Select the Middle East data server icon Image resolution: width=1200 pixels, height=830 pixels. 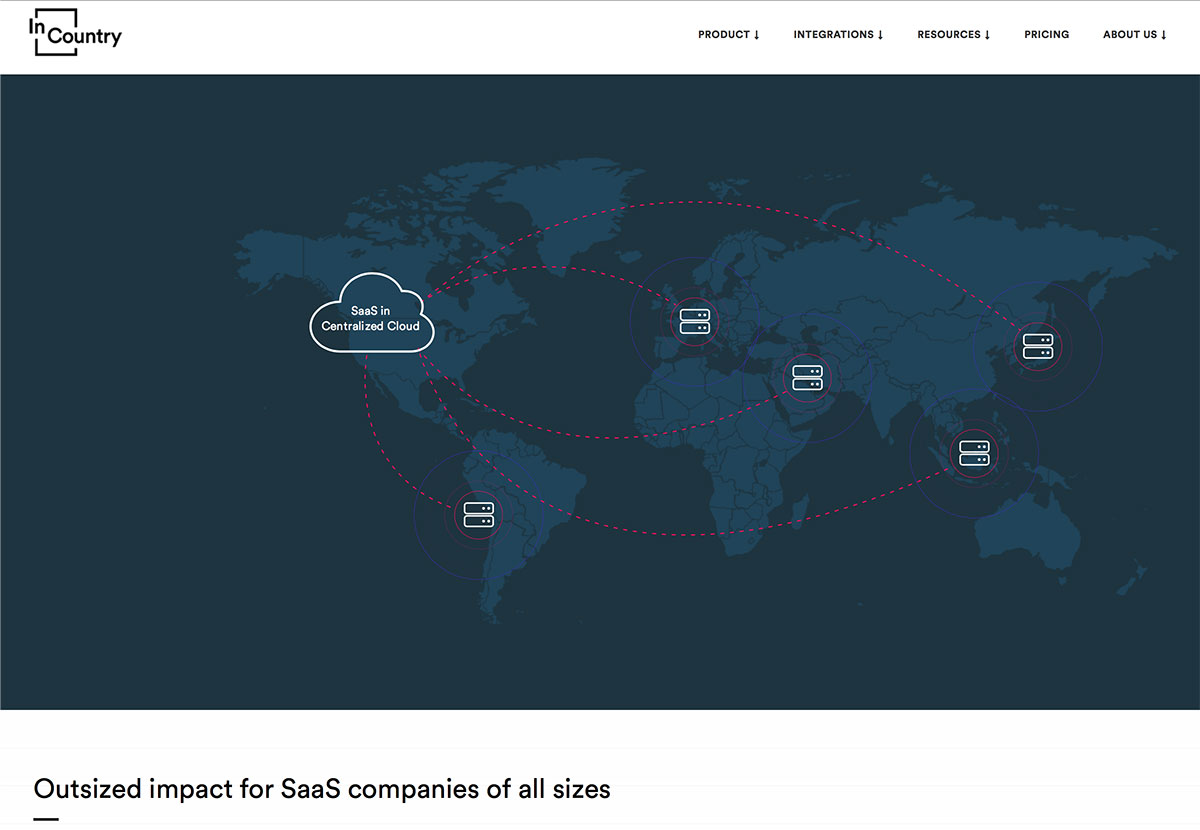tap(806, 378)
